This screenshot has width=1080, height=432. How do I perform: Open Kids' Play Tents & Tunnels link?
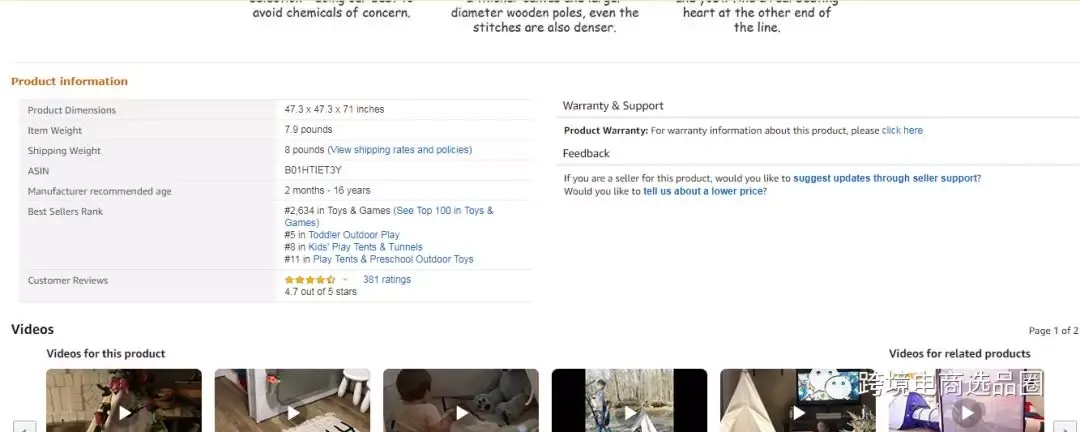366,247
